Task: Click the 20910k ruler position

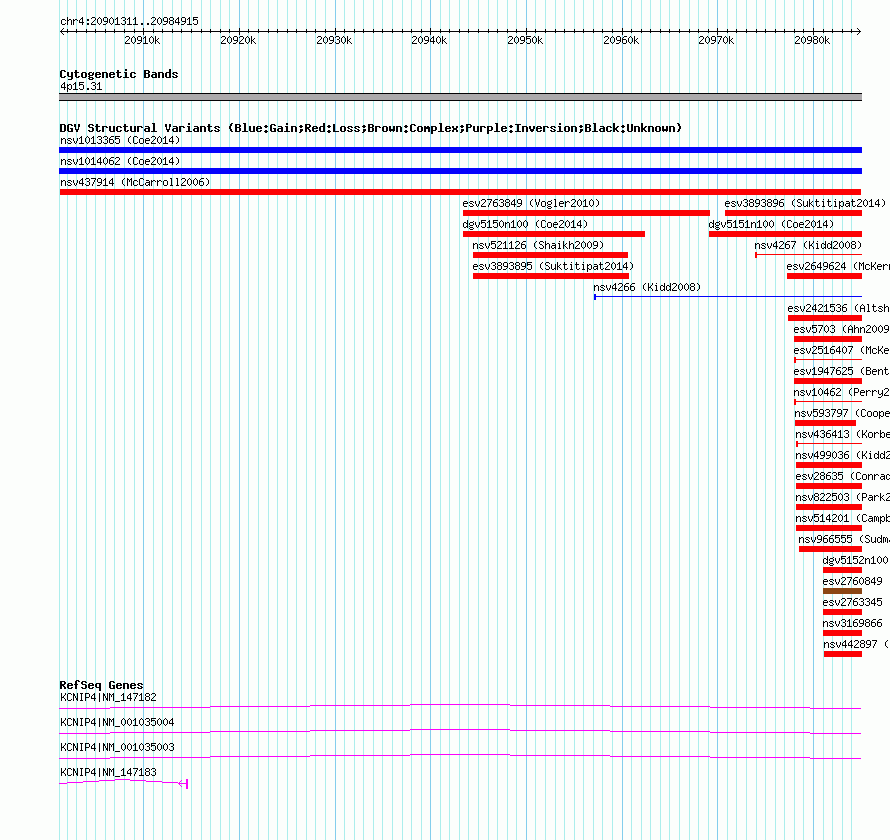Action: 142,40
